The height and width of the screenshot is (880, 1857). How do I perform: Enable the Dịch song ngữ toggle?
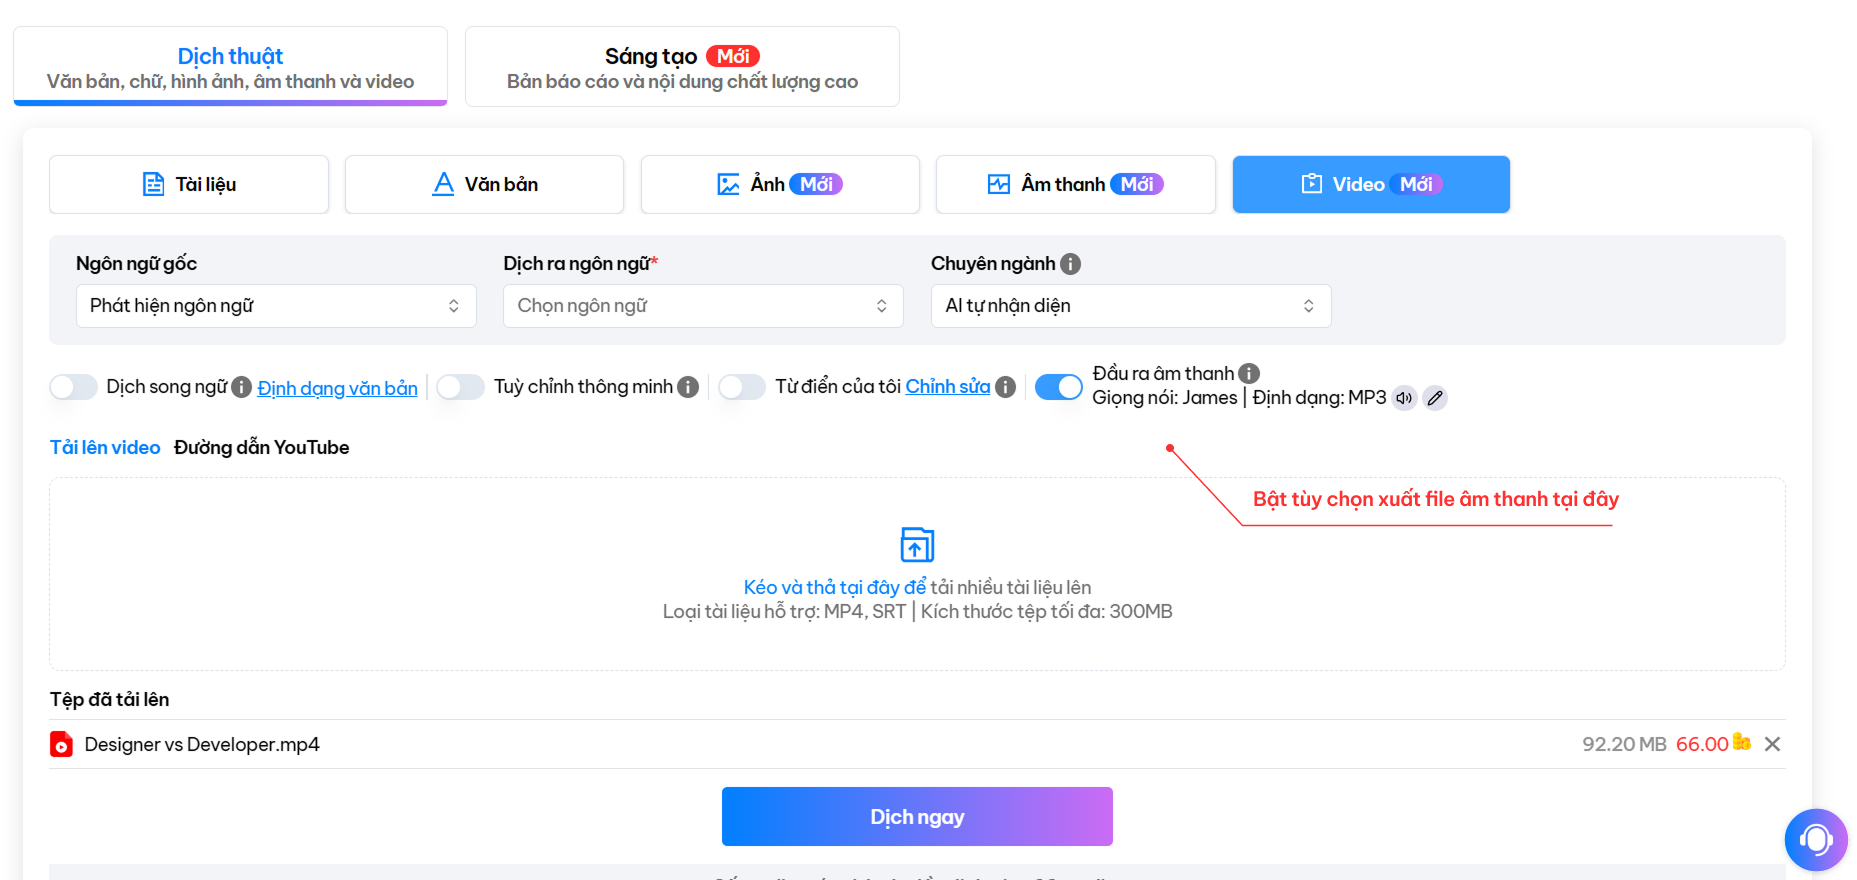[74, 387]
